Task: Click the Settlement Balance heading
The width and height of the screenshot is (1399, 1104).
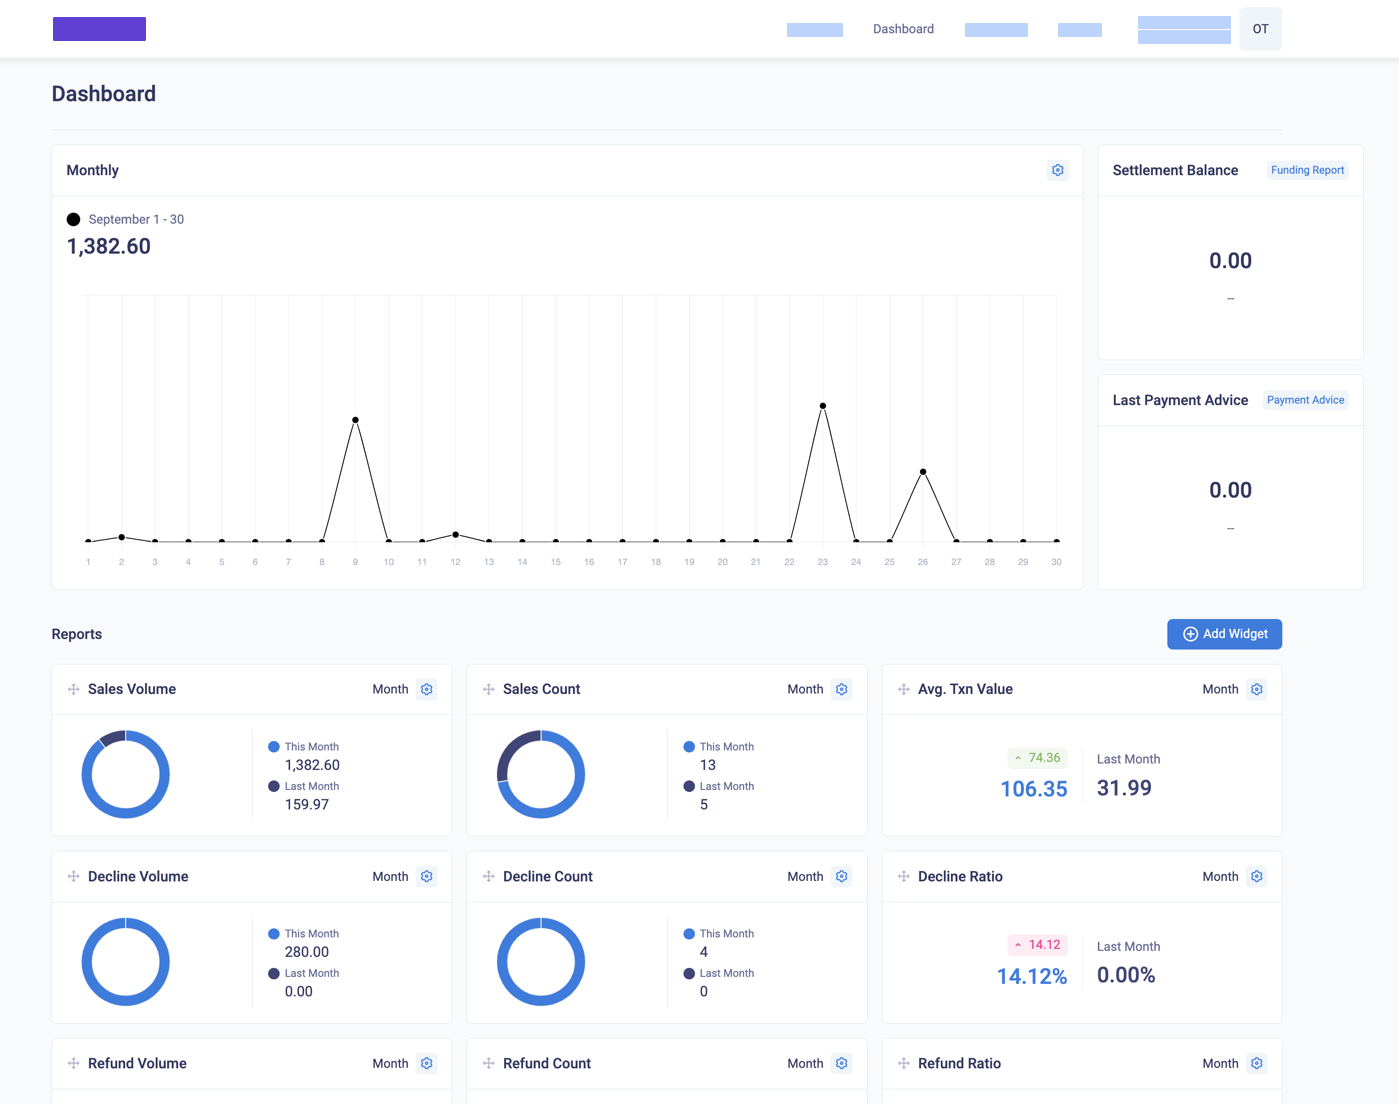Action: [1175, 170]
